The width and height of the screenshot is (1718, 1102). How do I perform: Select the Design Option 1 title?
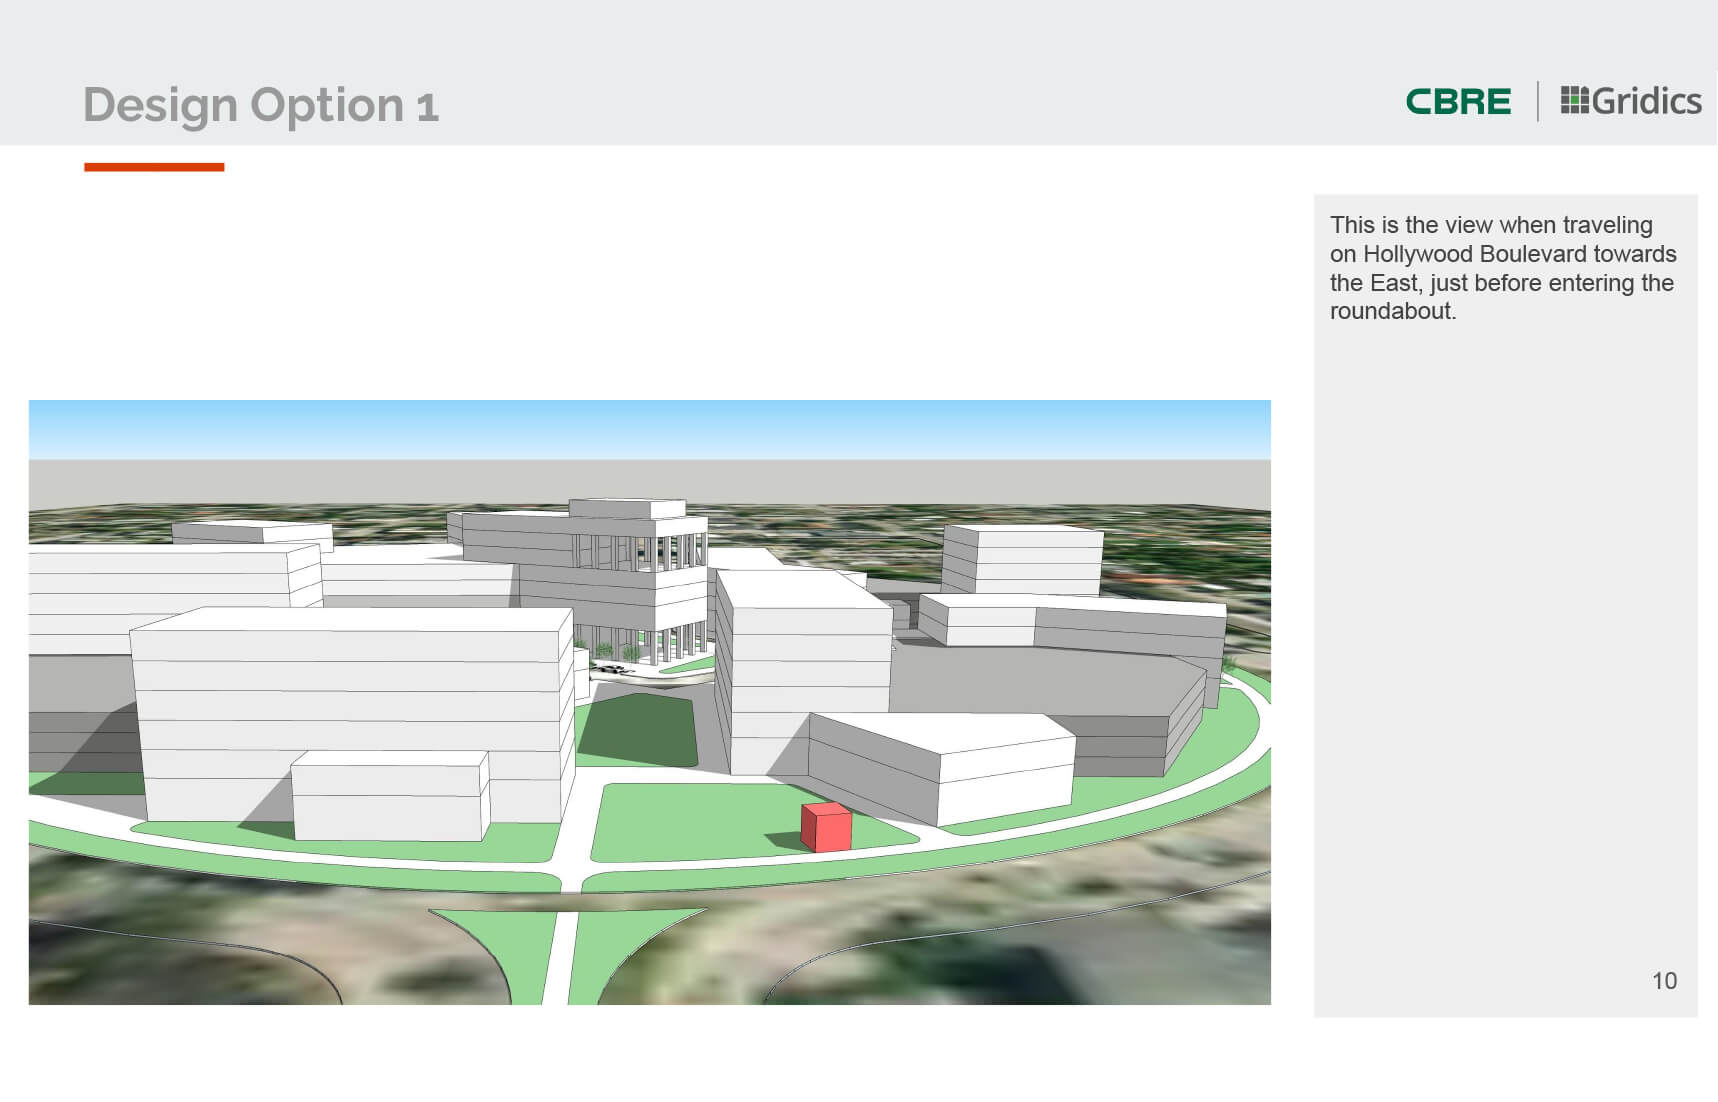(261, 105)
